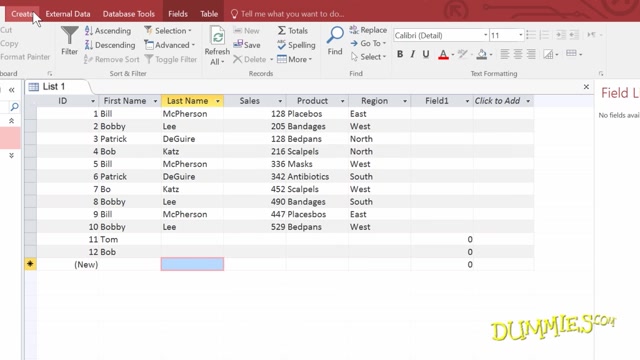Open the Create ribbon tab

(22, 14)
